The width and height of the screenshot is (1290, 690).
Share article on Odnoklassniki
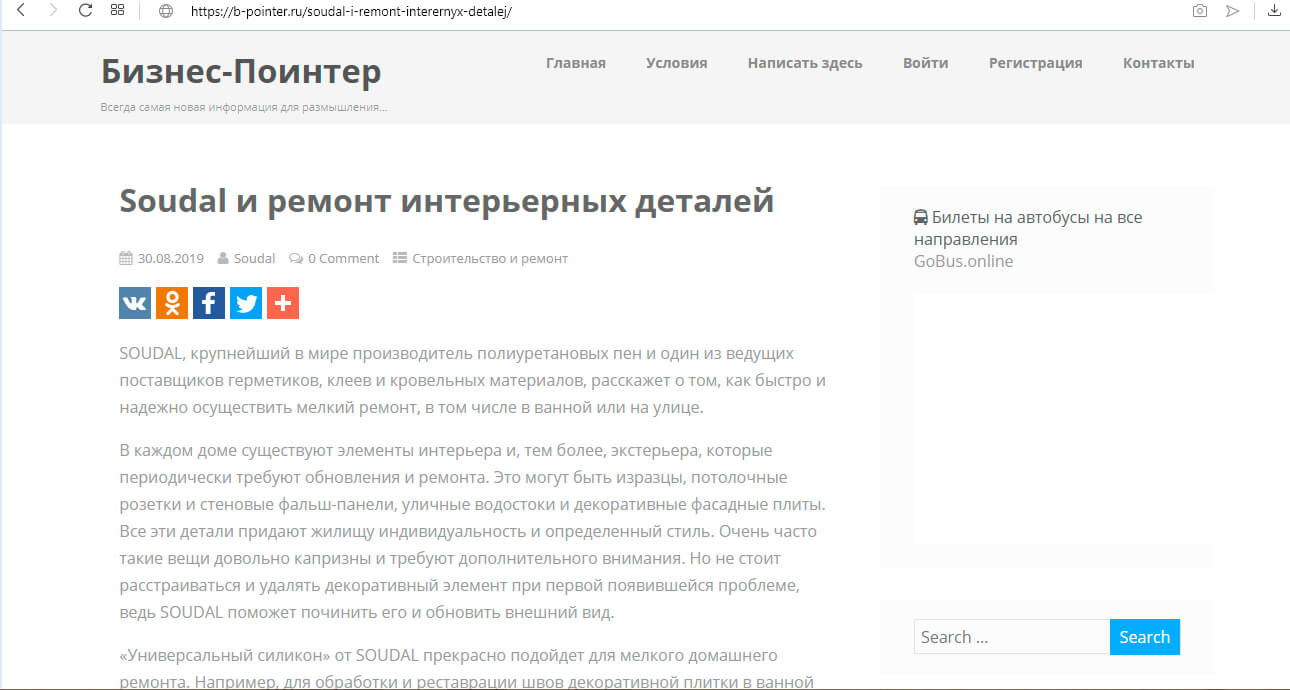172,303
